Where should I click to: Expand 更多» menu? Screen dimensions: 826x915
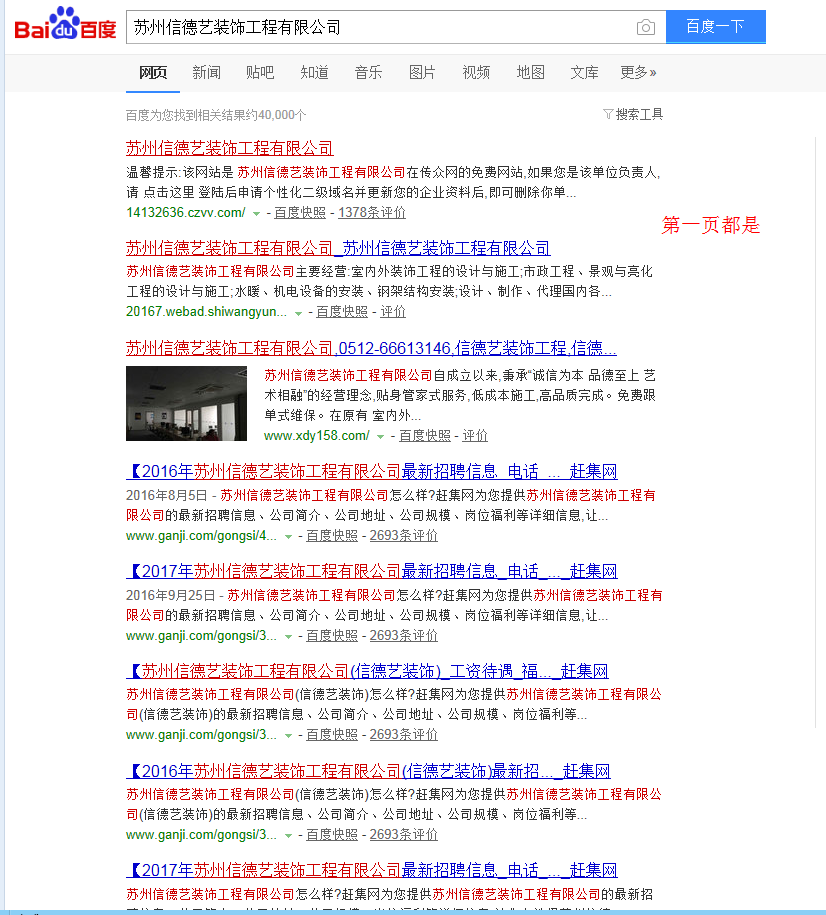pyautogui.click(x=638, y=72)
